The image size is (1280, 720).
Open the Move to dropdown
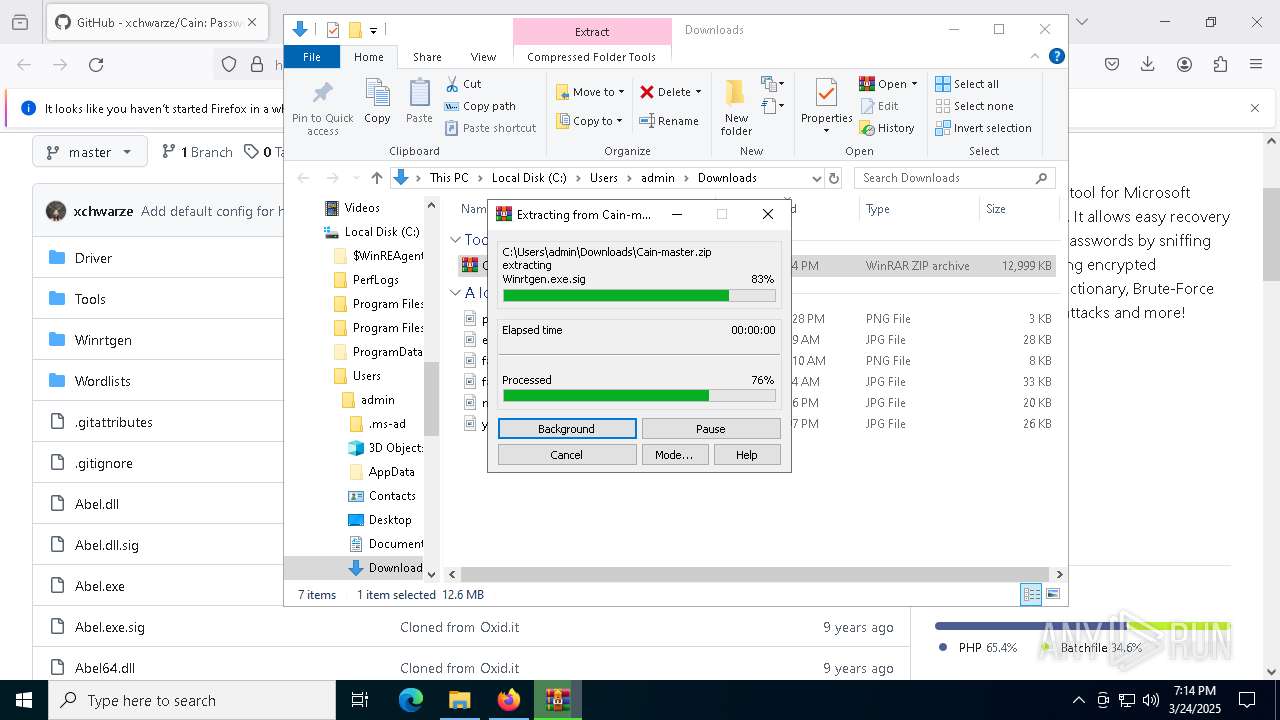590,92
